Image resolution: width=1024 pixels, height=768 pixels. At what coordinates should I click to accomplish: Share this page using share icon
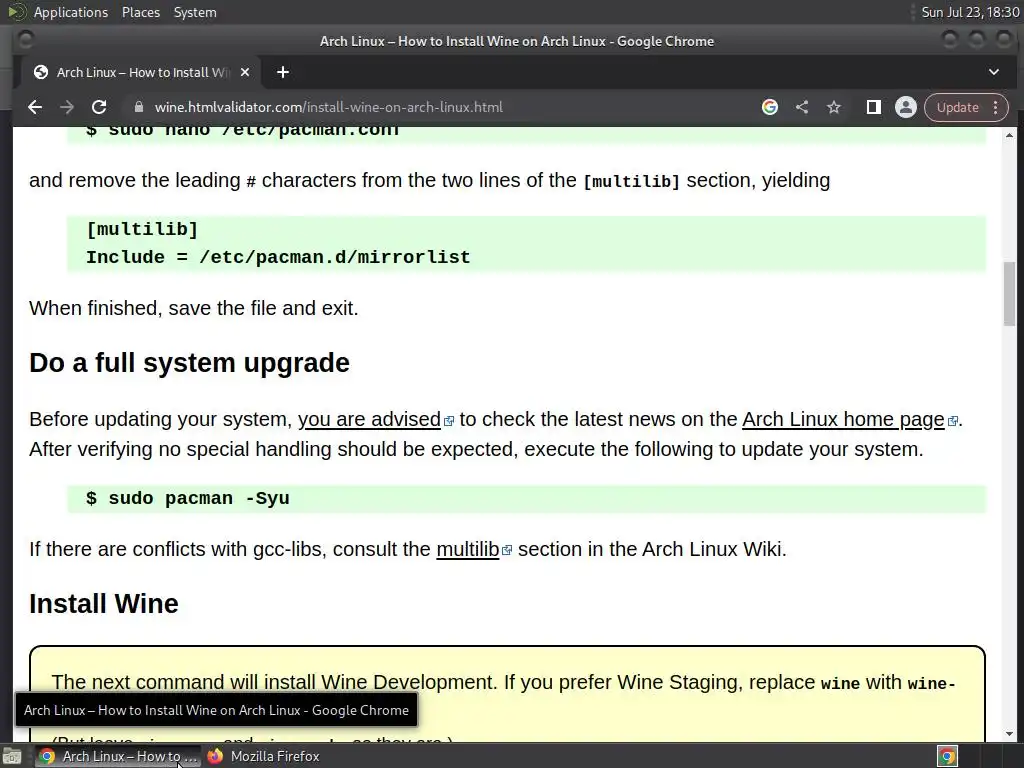coord(802,107)
